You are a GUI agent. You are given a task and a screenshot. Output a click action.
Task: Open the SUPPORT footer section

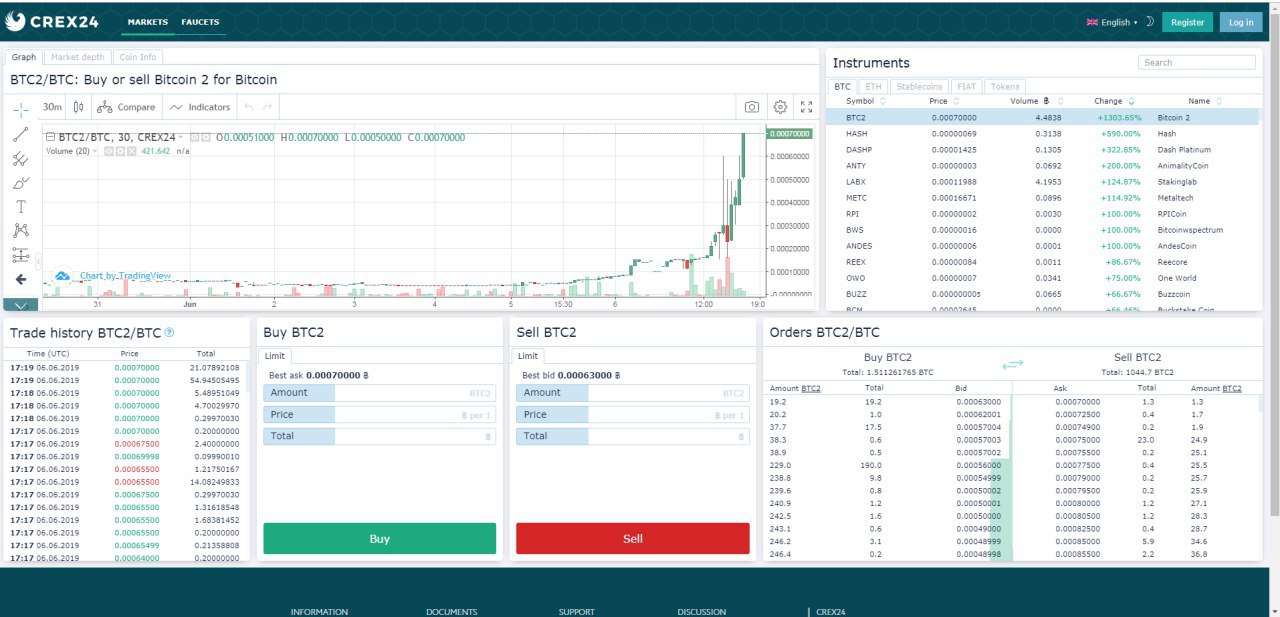click(x=577, y=612)
